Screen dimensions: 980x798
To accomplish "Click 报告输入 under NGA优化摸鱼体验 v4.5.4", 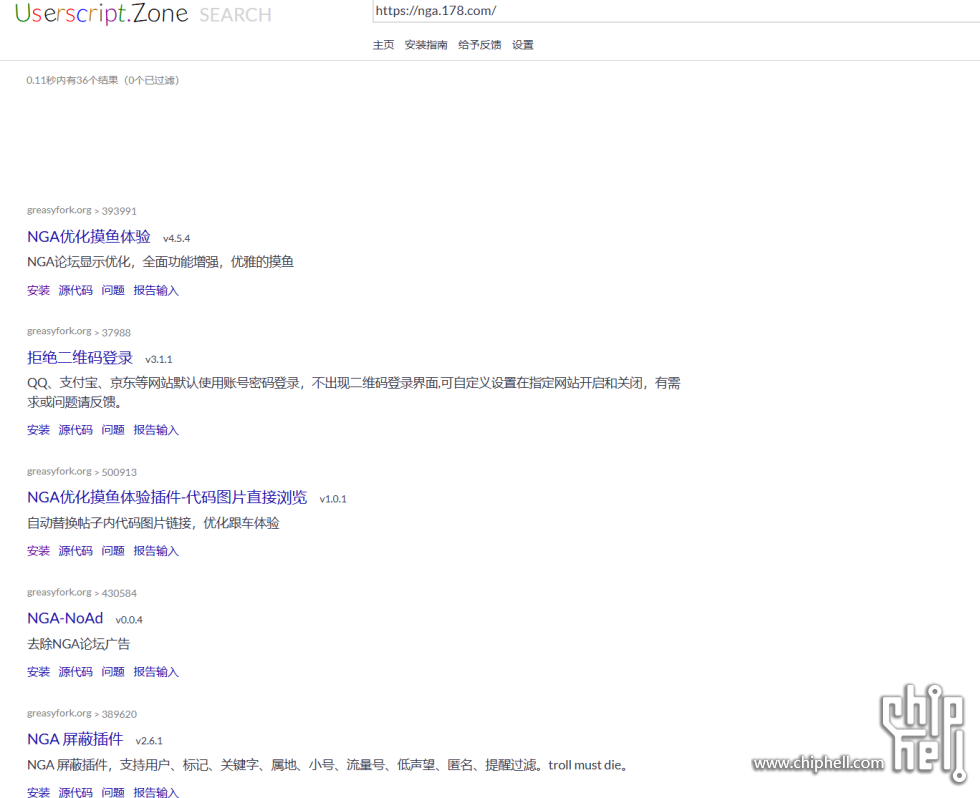I will point(156,291).
